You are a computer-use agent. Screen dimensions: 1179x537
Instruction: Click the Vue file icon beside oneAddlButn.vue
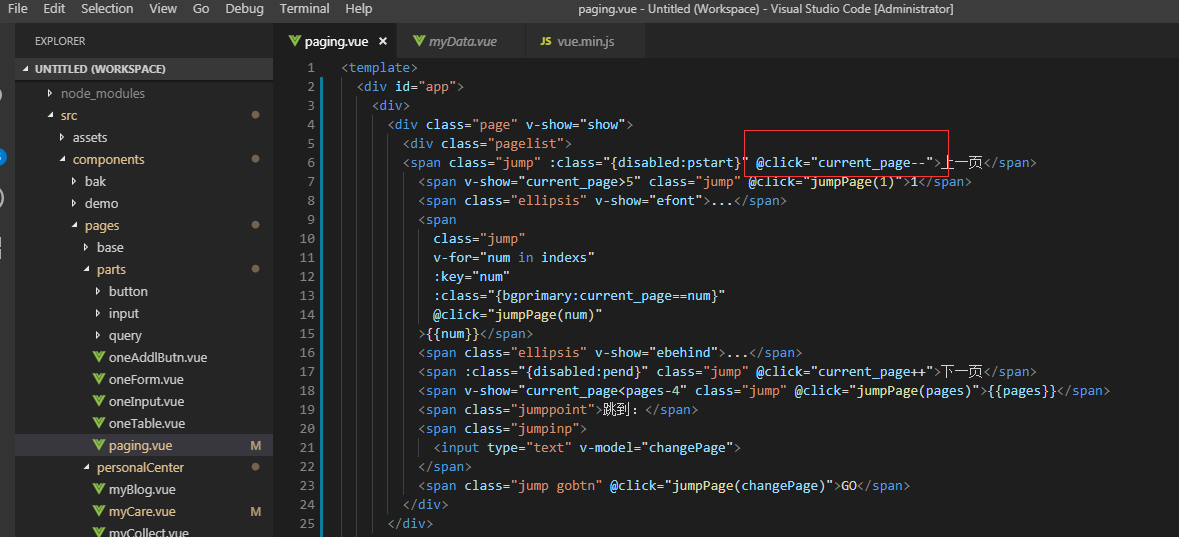tap(98, 357)
